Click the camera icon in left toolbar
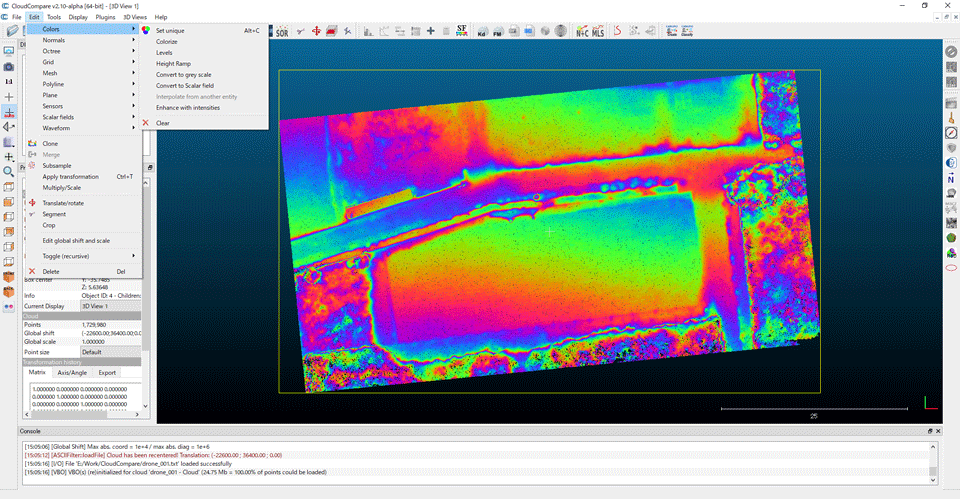This screenshot has width=960, height=499. (x=9, y=66)
